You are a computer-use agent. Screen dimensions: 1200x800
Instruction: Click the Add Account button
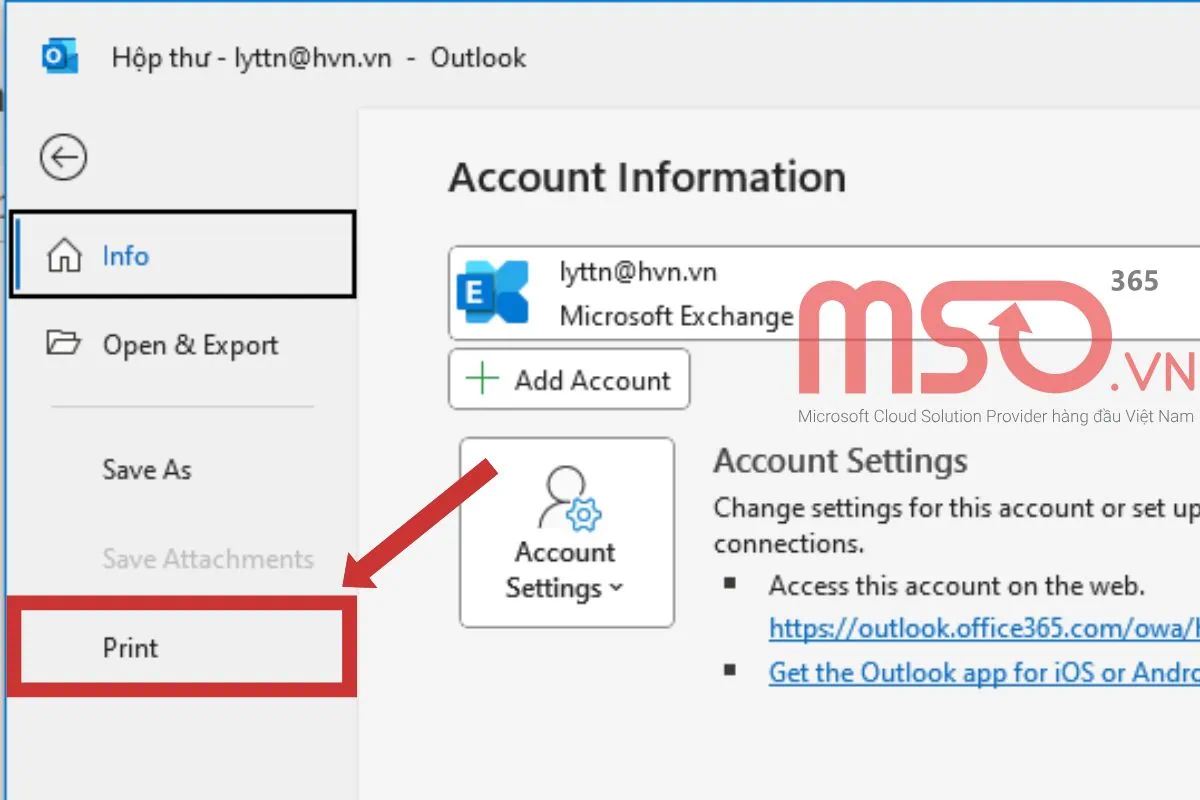tap(568, 379)
